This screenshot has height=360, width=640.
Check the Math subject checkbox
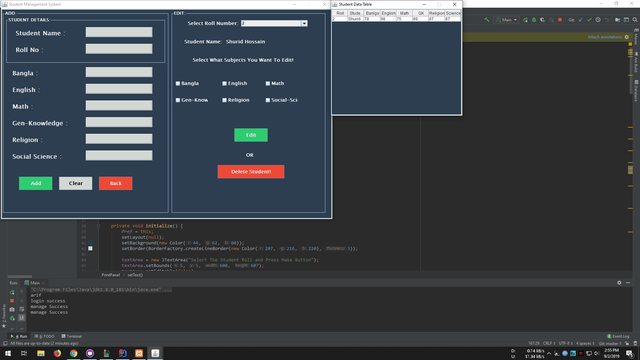268,83
